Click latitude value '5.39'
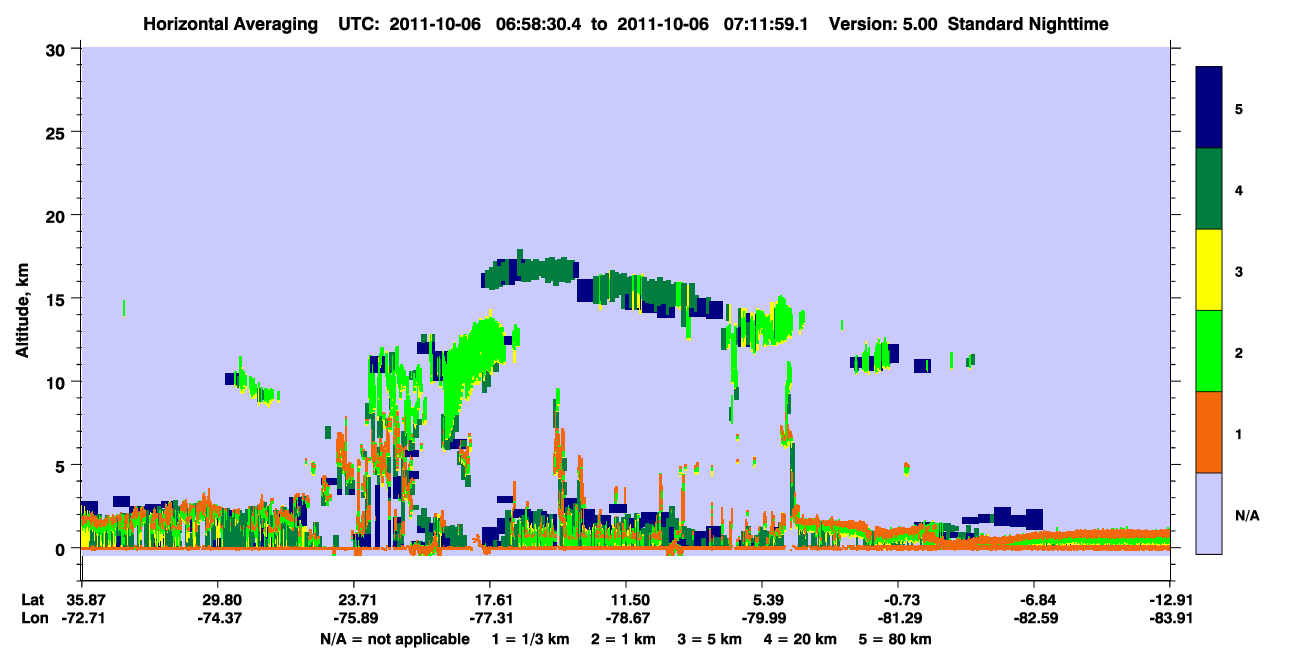This screenshot has width=1300, height=667. tap(762, 600)
